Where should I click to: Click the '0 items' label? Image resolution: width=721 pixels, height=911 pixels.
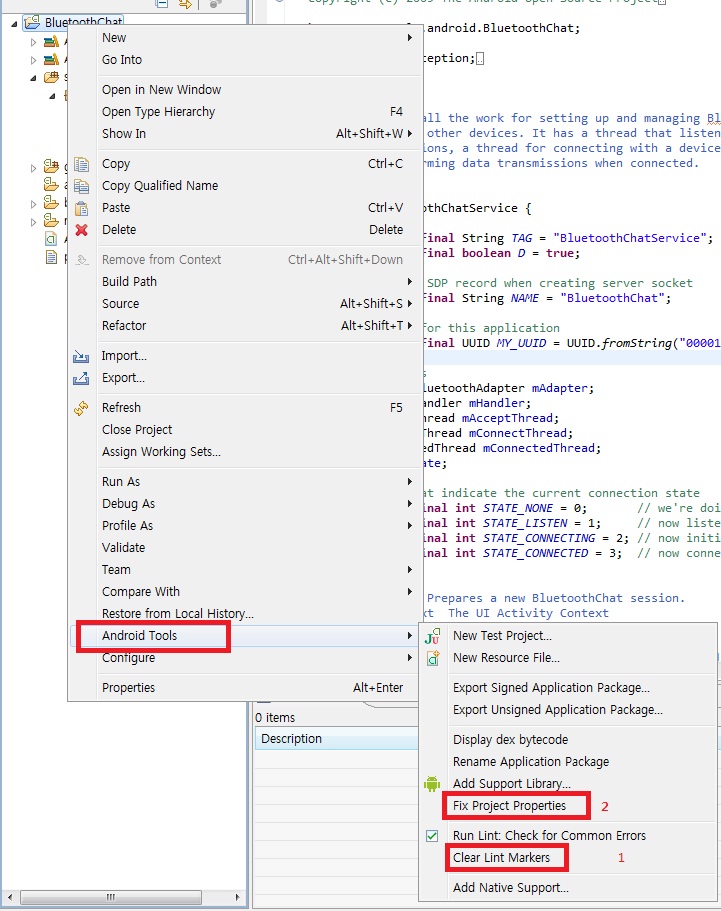(275, 718)
